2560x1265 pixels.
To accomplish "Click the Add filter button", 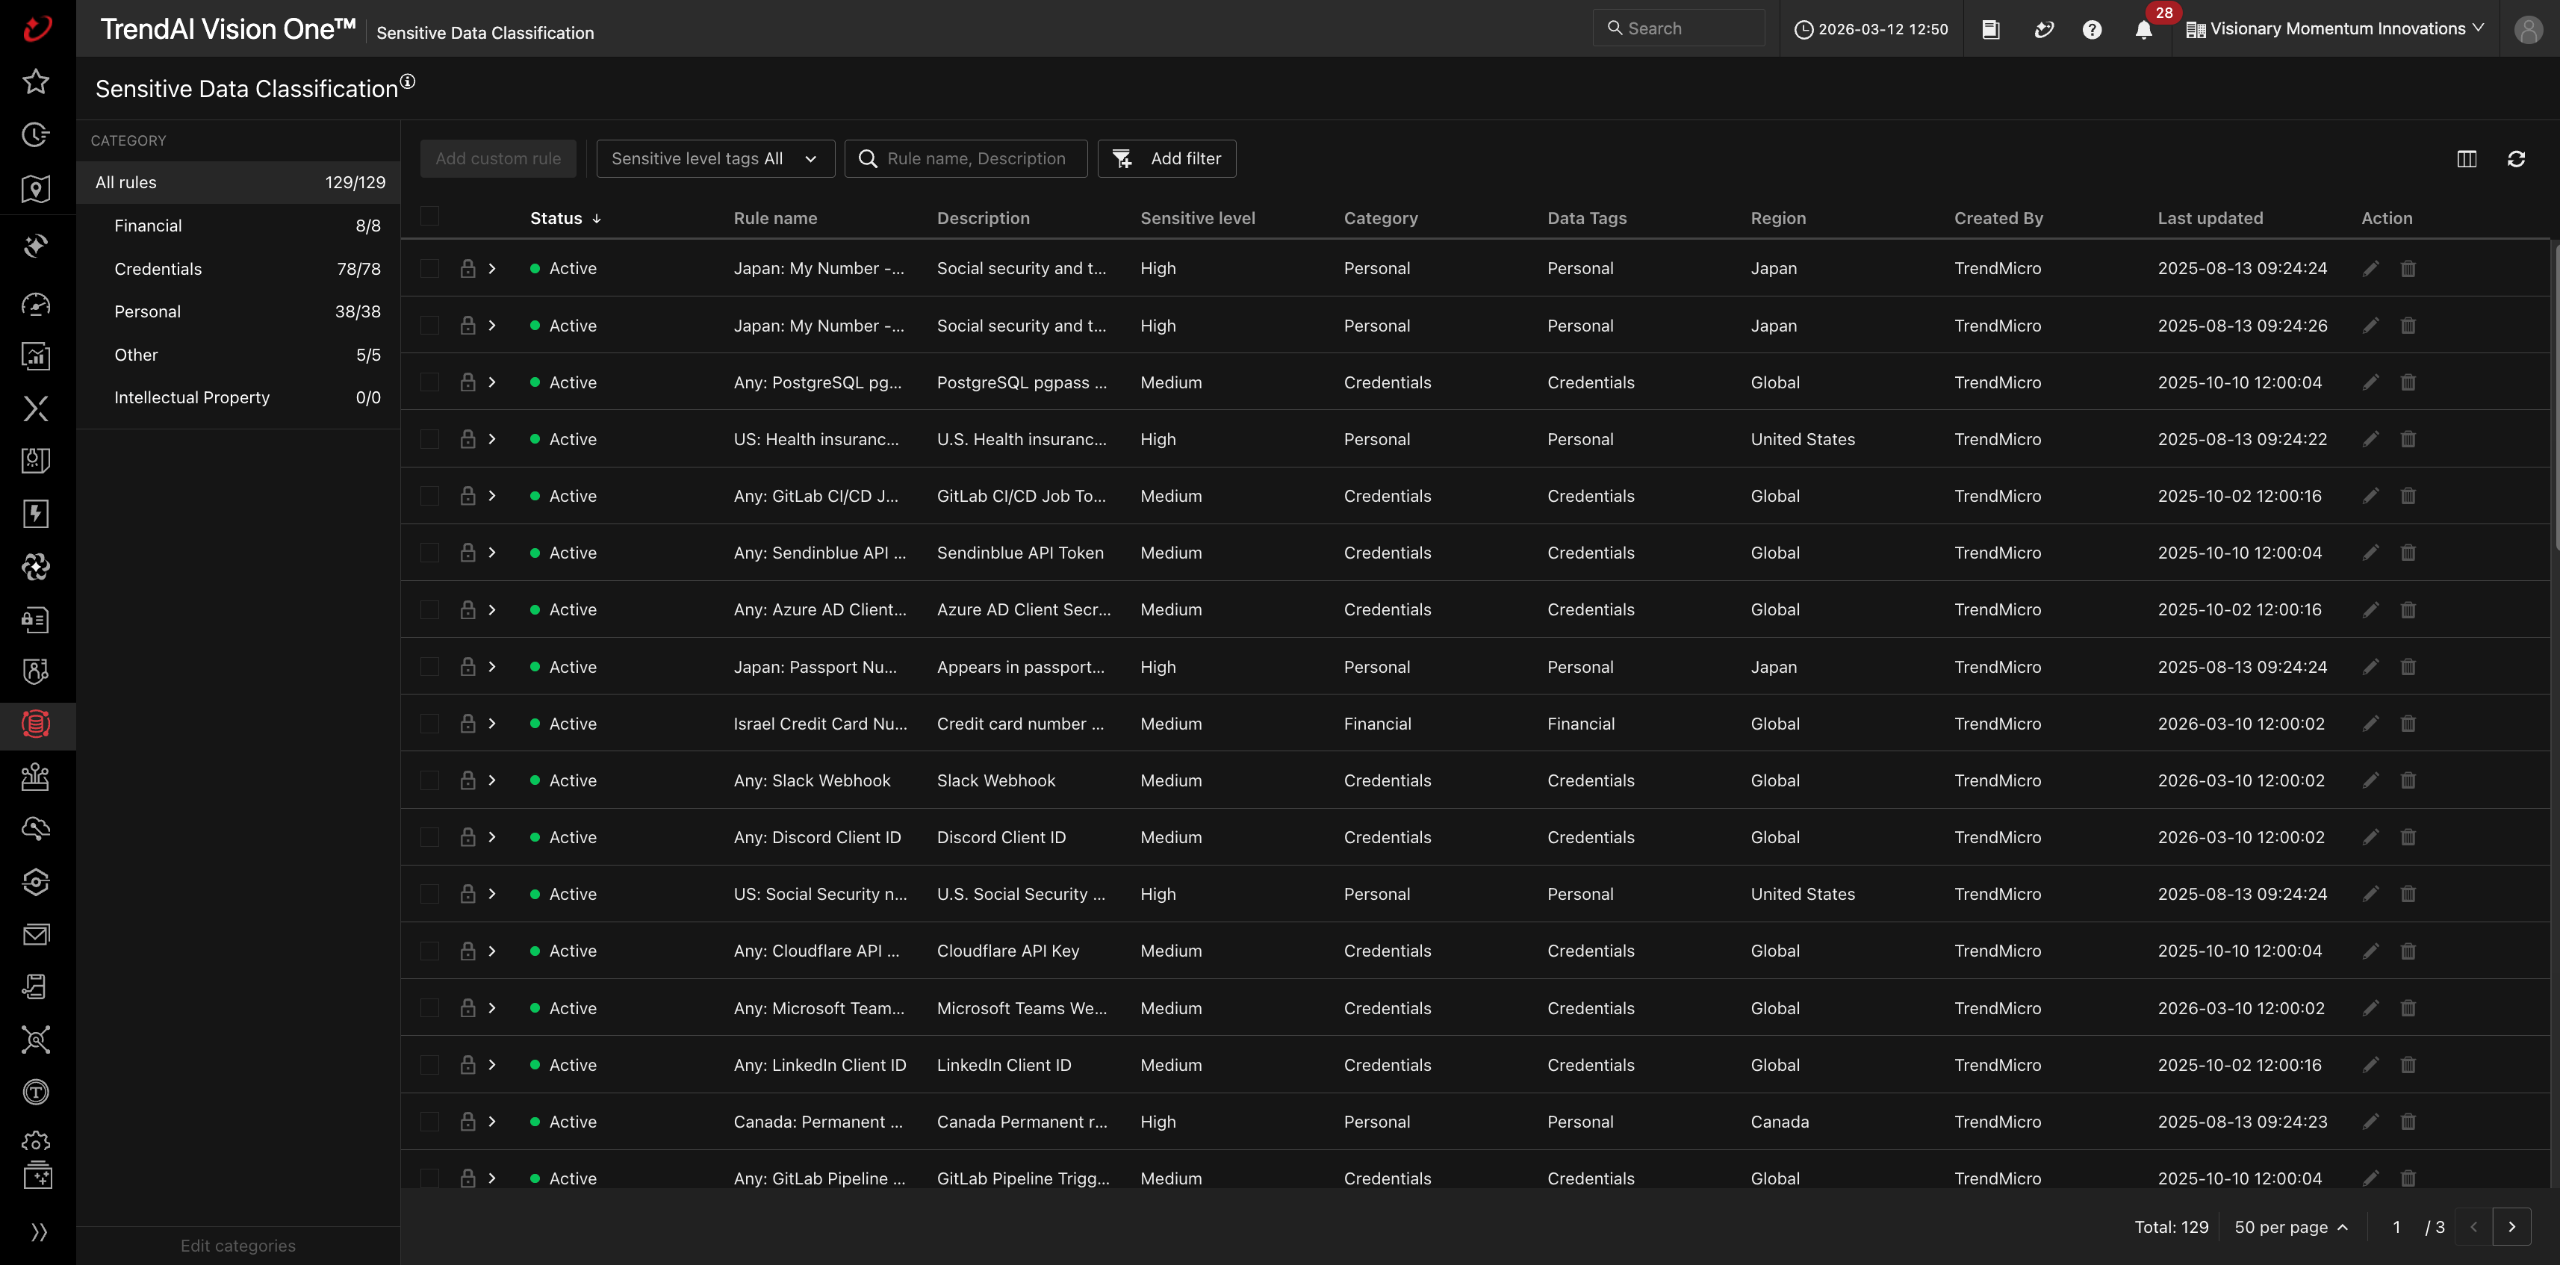I will 1166,159.
